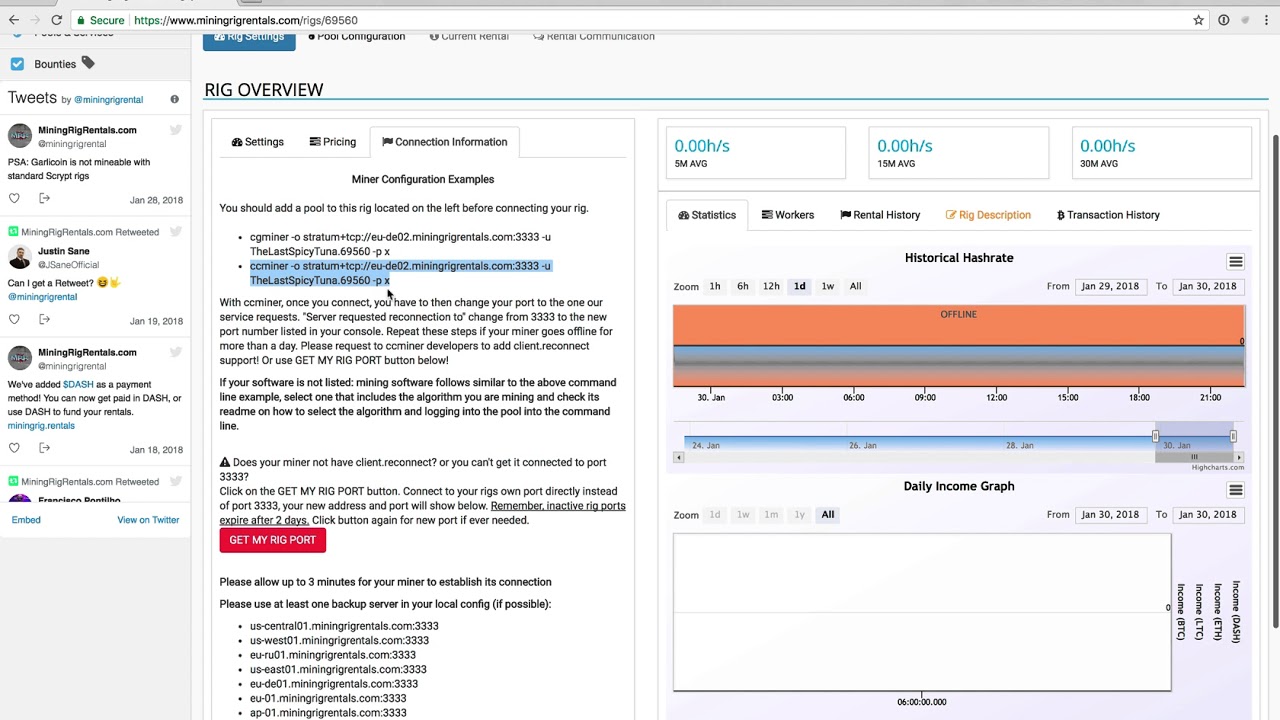Set hashrate zoom to 6h
Viewport: 1280px width, 720px height.
click(x=743, y=286)
